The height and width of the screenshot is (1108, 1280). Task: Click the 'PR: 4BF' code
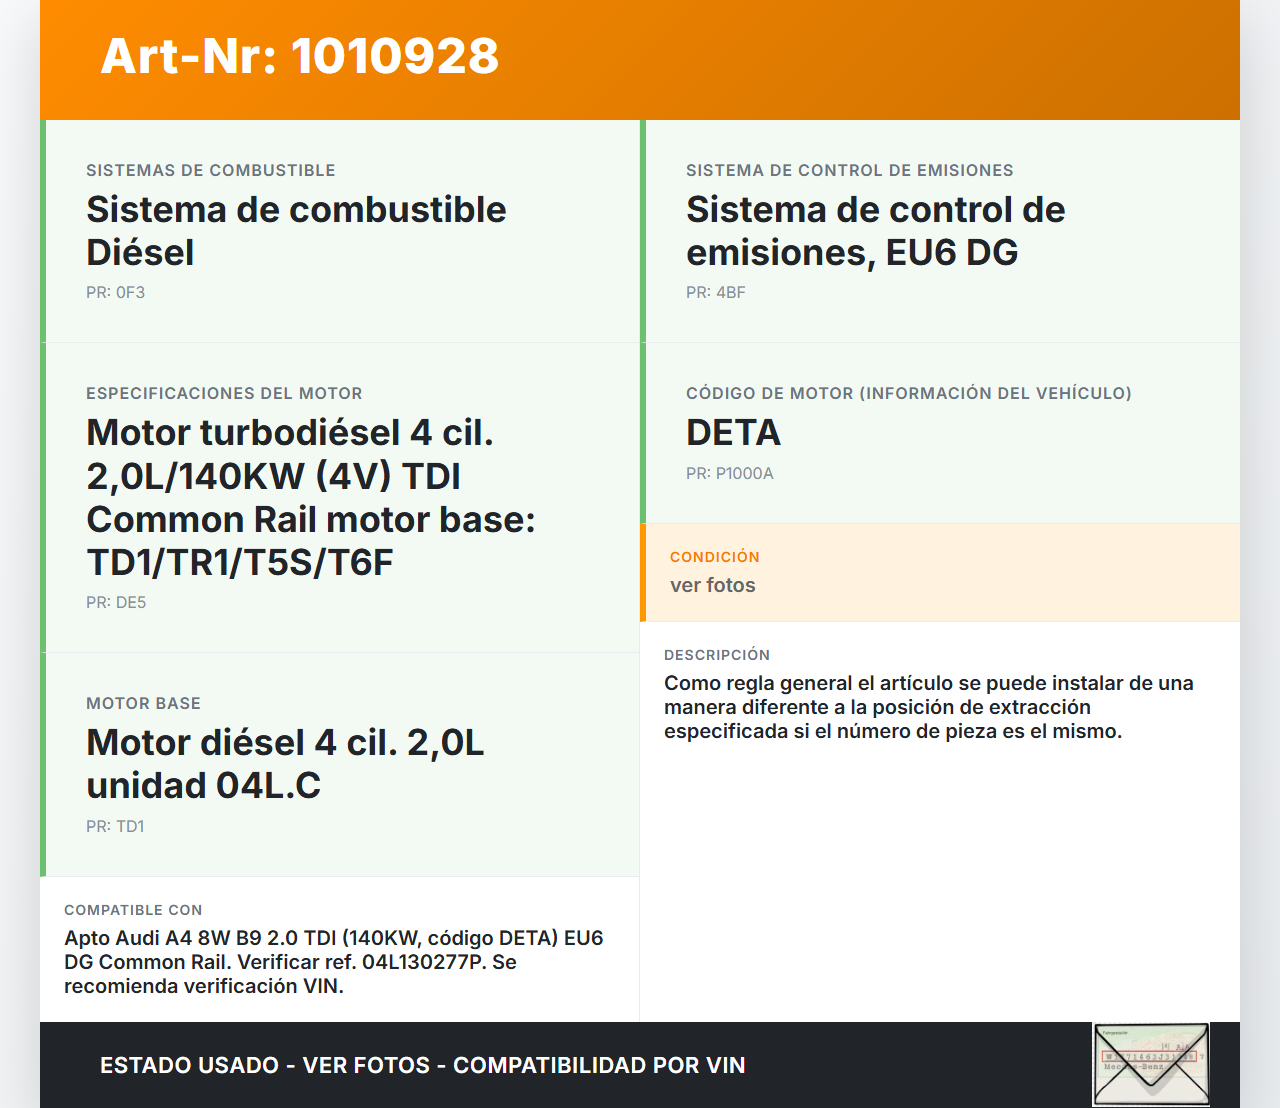tap(716, 293)
